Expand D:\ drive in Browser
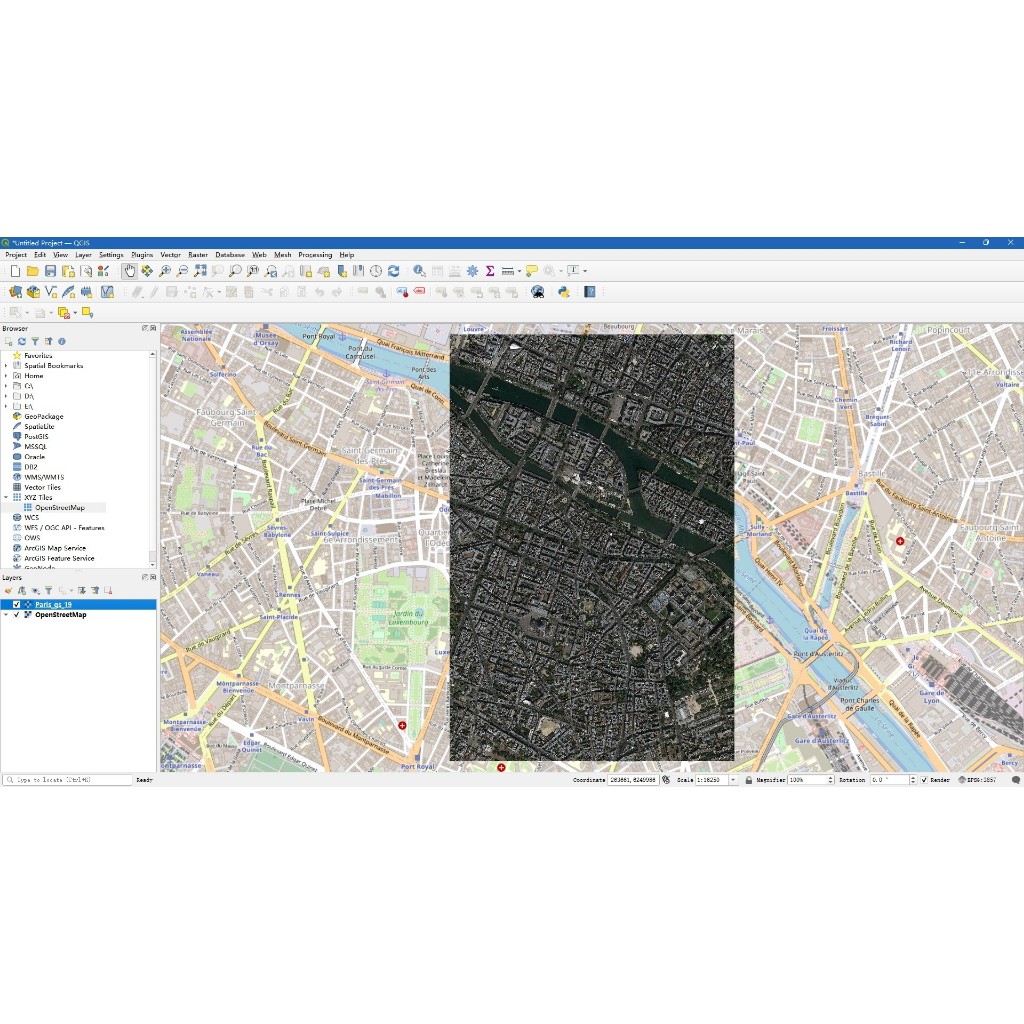The height and width of the screenshot is (1024, 1024). [7, 396]
